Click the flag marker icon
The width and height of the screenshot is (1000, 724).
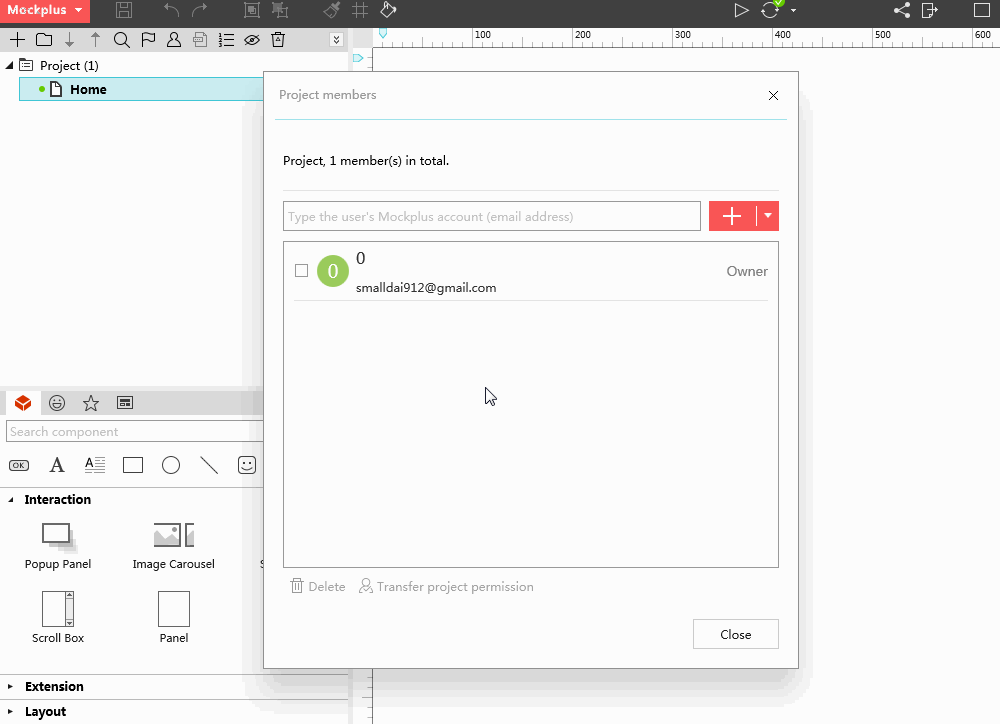[148, 40]
